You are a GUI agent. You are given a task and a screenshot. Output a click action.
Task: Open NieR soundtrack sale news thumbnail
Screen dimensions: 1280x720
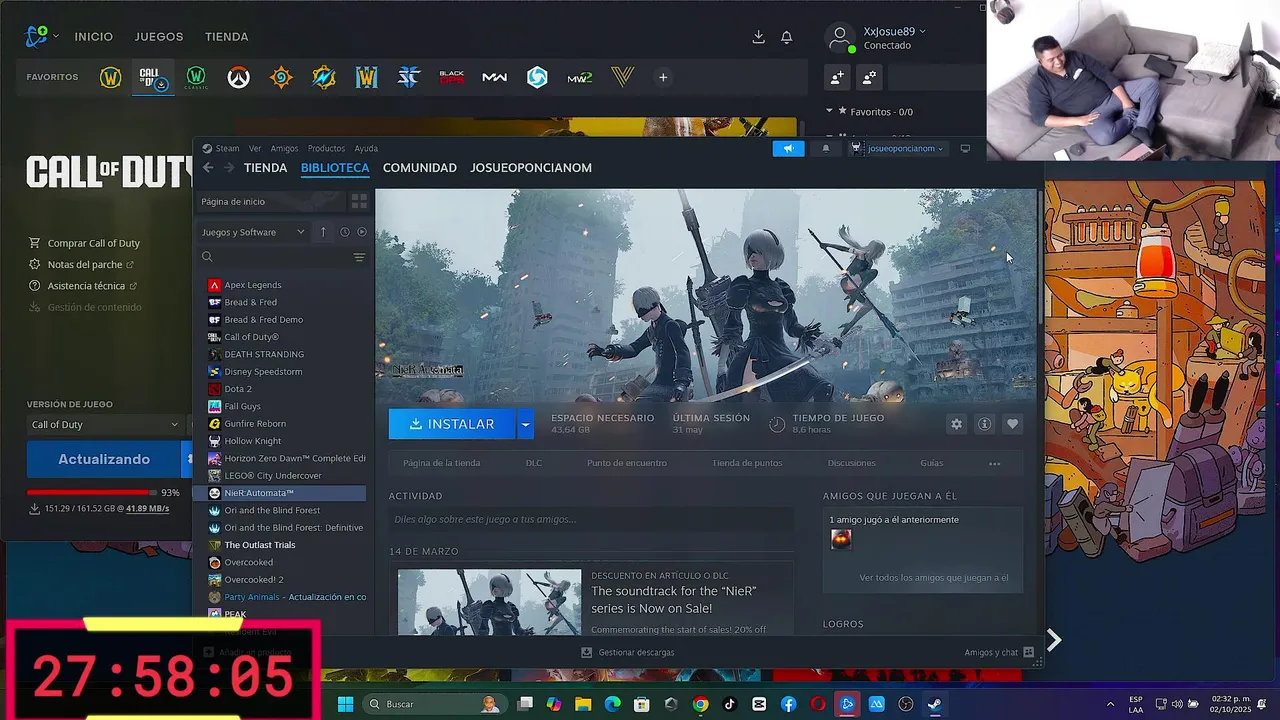[489, 602]
